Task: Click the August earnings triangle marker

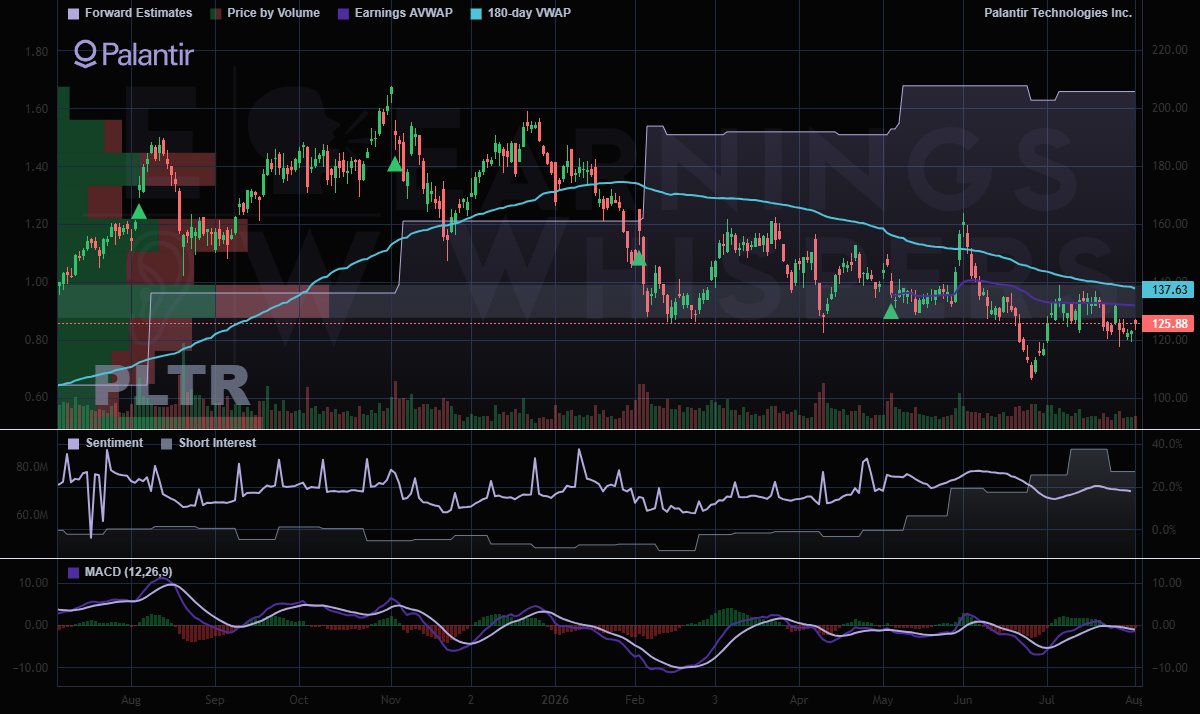Action: pos(139,211)
